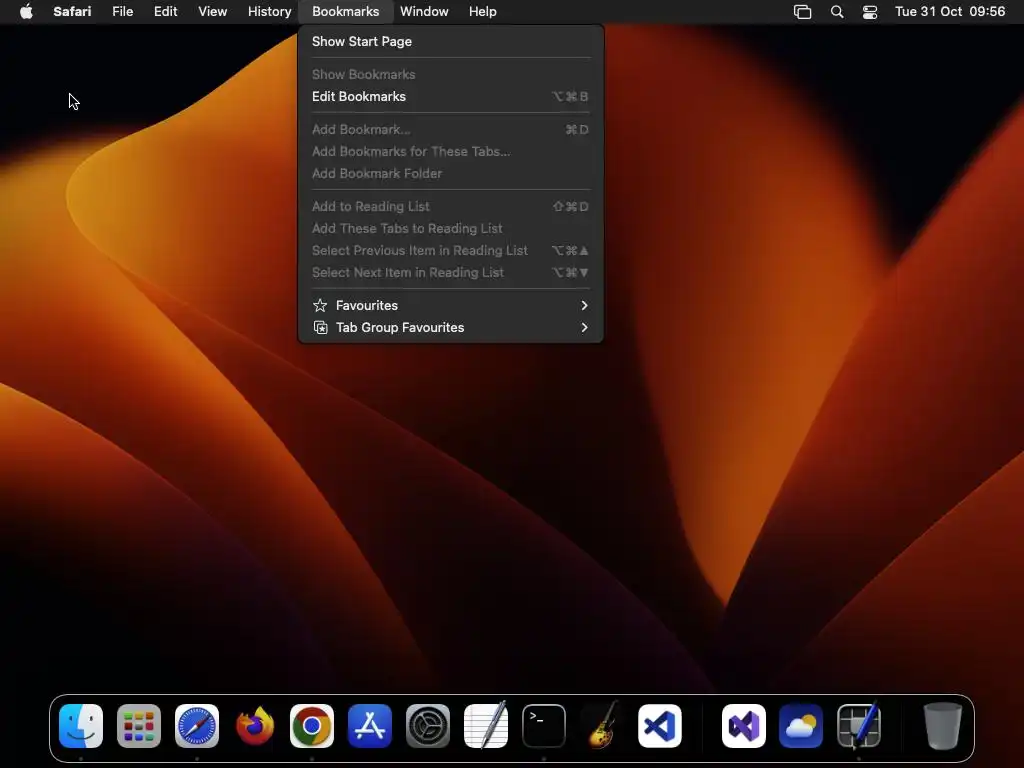Choose Add Bookmark… menu entry
Screen dimensions: 1024x768
click(x=451, y=129)
